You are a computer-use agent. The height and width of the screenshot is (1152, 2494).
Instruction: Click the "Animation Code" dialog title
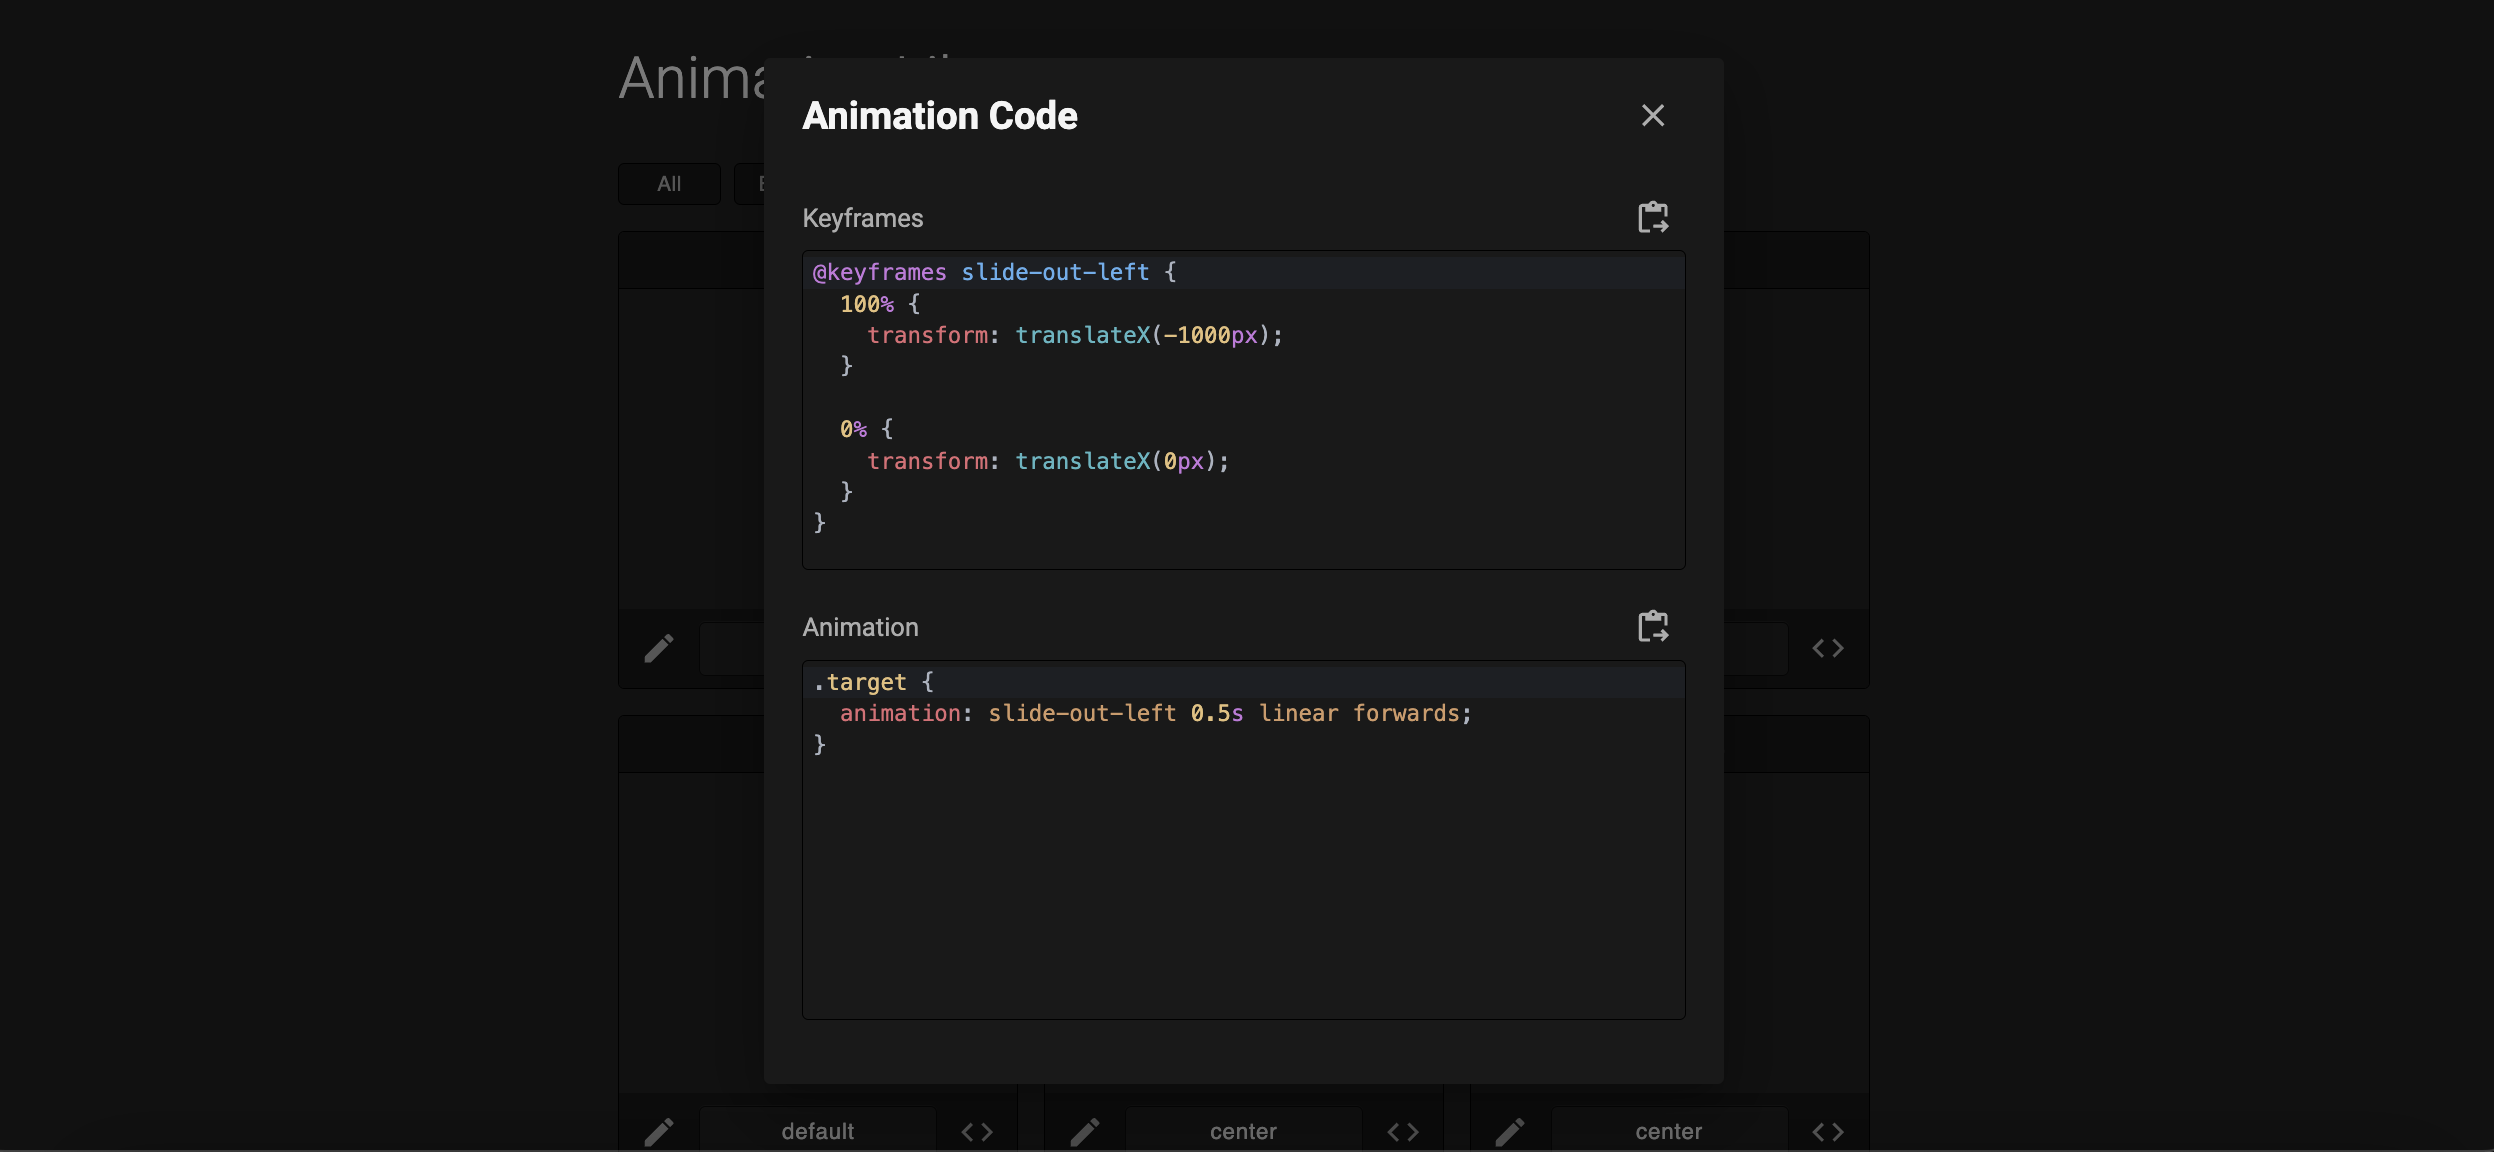[940, 116]
